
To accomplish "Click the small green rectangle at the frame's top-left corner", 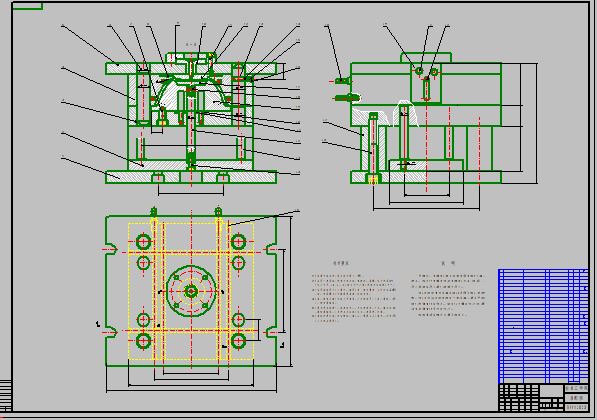I will pos(27,6).
